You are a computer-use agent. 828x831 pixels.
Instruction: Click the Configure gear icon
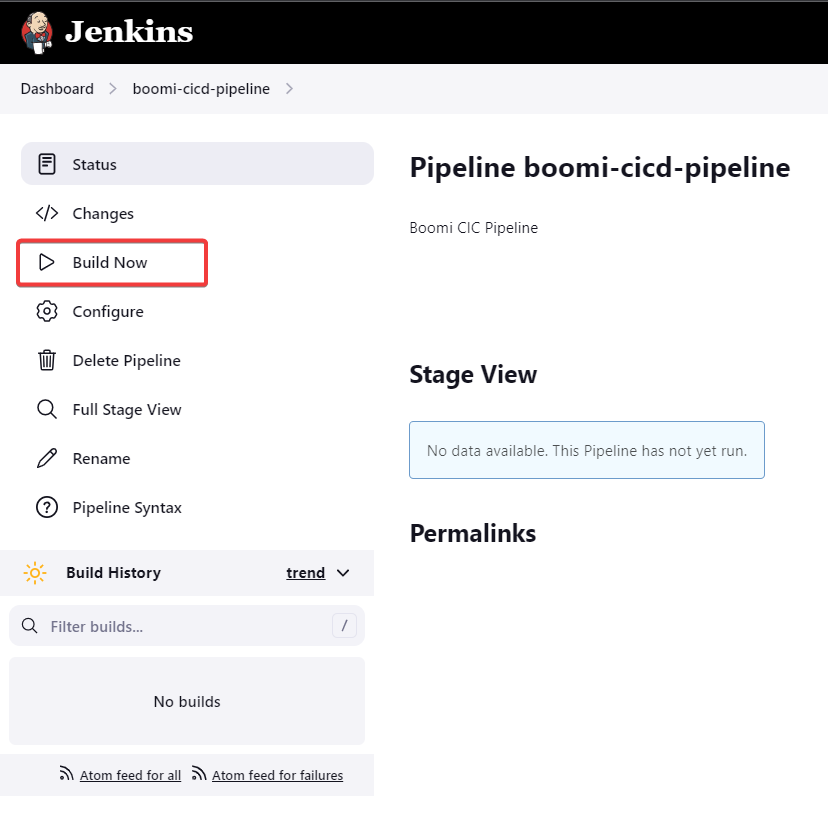point(47,311)
